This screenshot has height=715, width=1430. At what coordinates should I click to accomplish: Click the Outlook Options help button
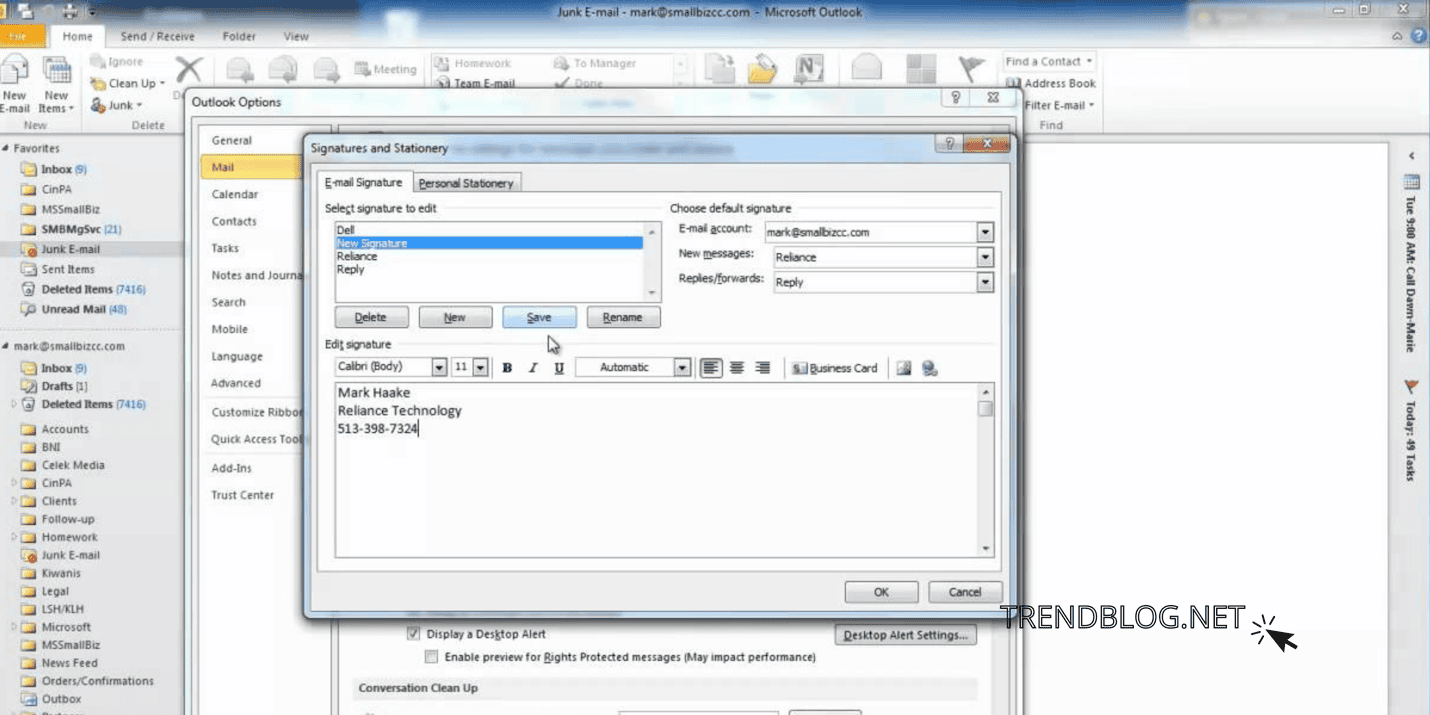pos(956,97)
